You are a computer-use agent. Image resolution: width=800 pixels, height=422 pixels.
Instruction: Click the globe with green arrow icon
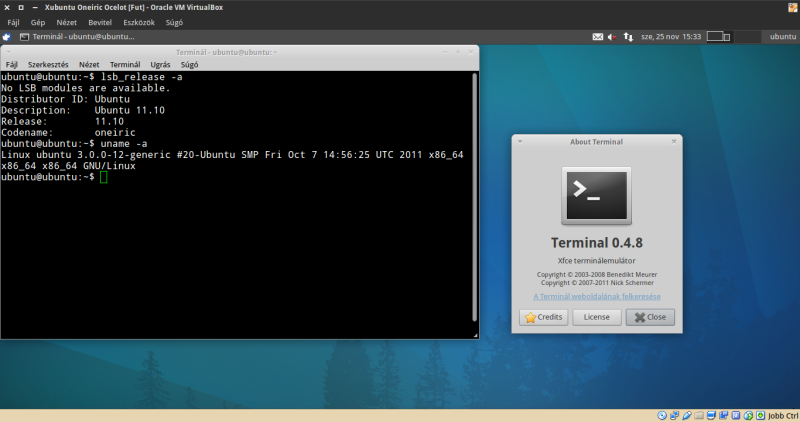pos(748,415)
